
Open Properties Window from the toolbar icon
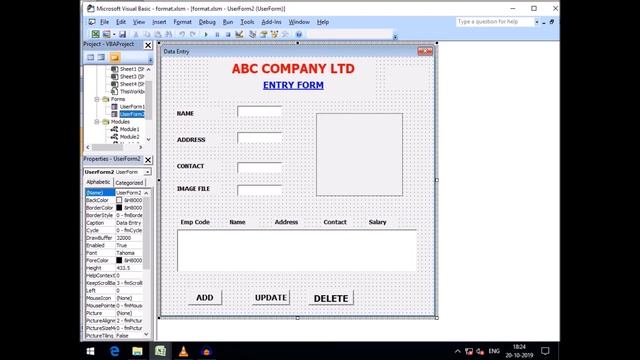pos(264,34)
